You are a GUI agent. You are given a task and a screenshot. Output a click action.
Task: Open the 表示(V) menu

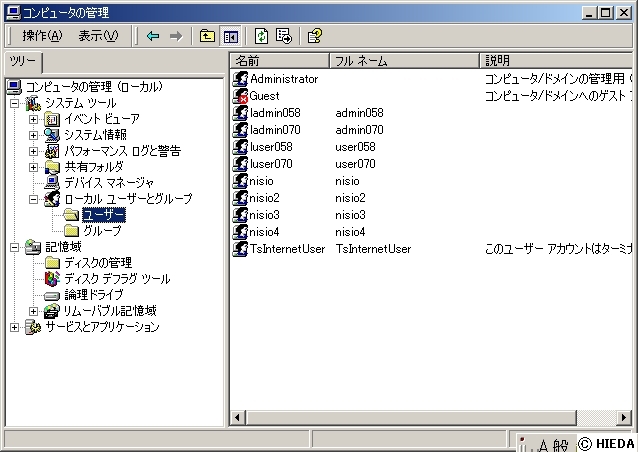[98, 36]
